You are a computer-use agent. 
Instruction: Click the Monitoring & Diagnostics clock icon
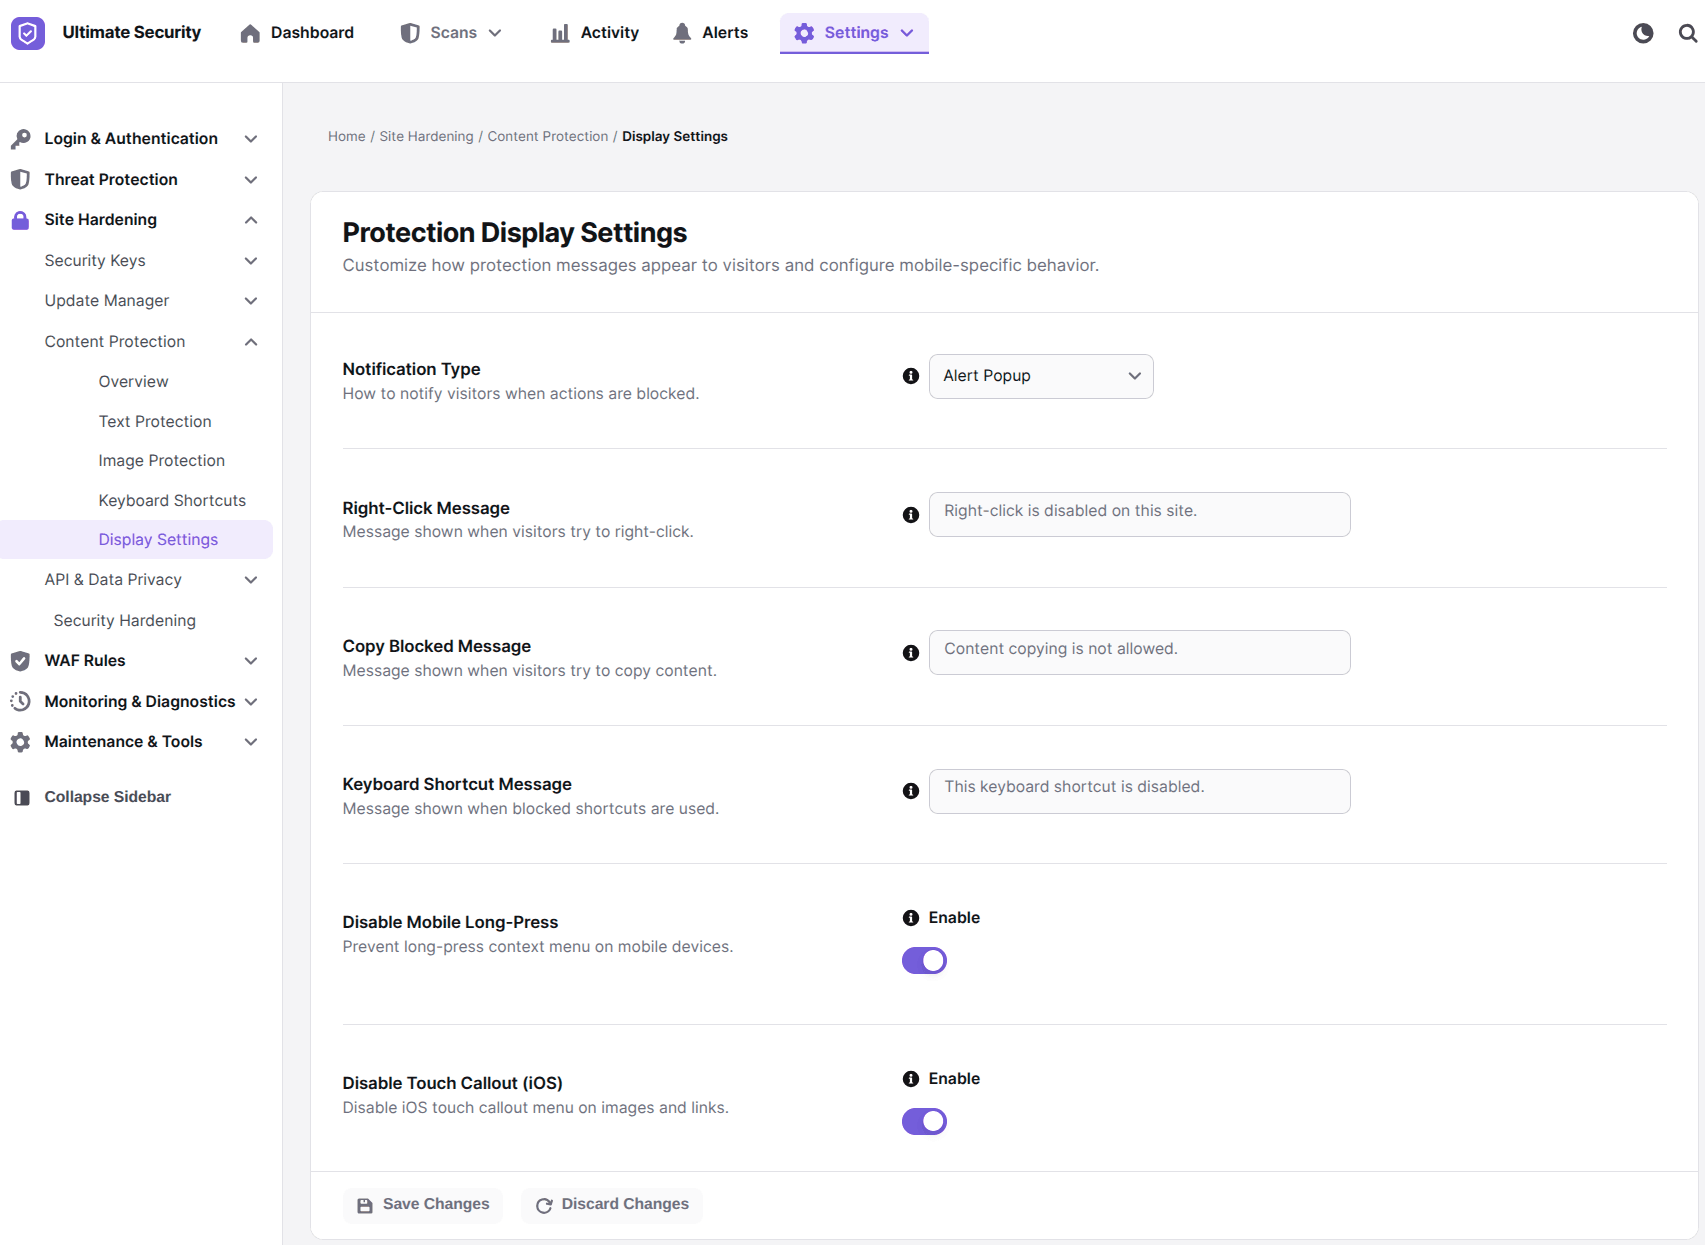tap(20, 702)
